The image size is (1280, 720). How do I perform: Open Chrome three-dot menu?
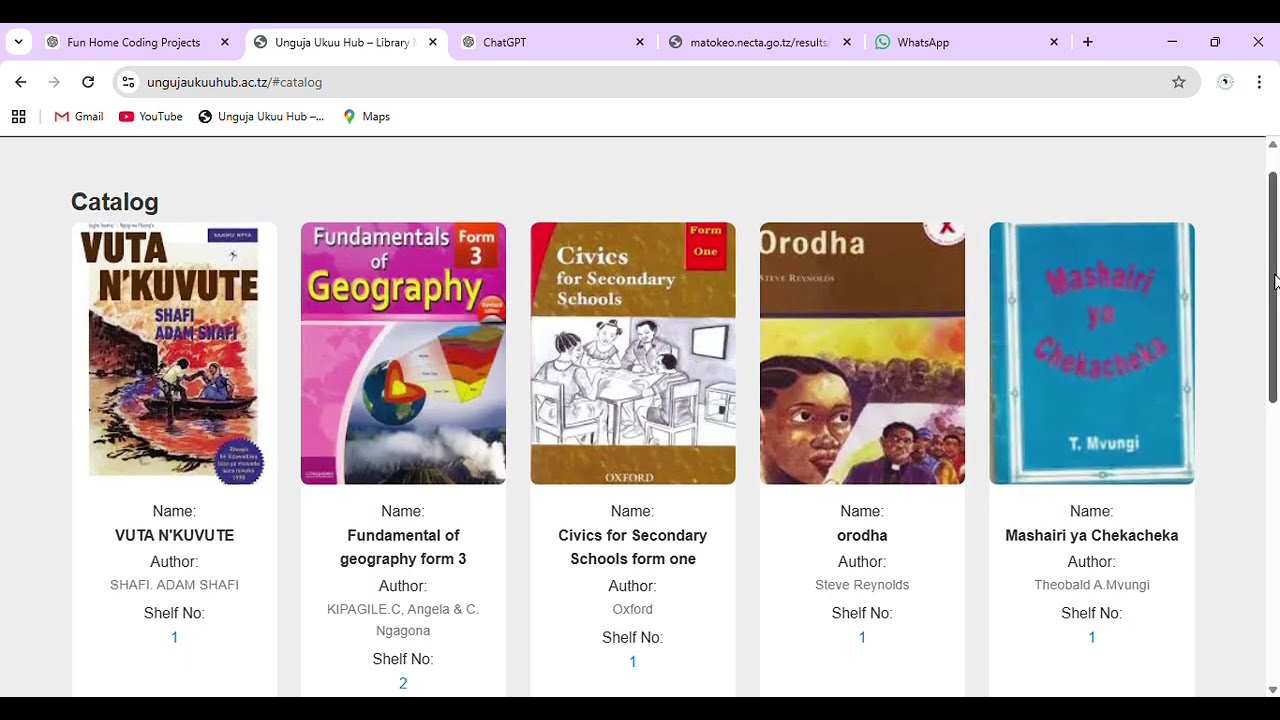1259,82
